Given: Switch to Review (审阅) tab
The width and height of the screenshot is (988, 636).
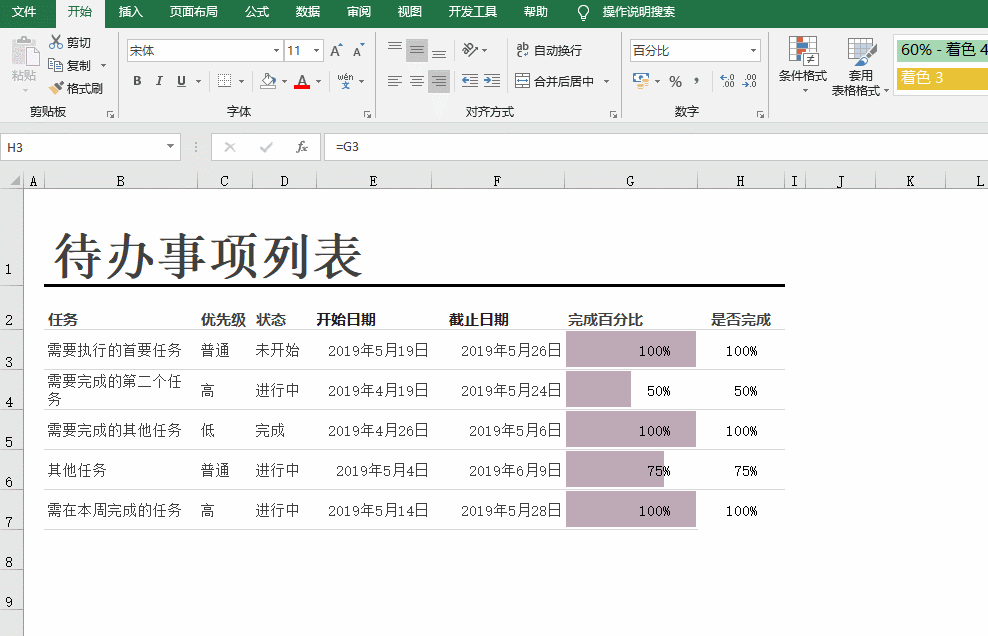Looking at the screenshot, I should coord(359,12).
